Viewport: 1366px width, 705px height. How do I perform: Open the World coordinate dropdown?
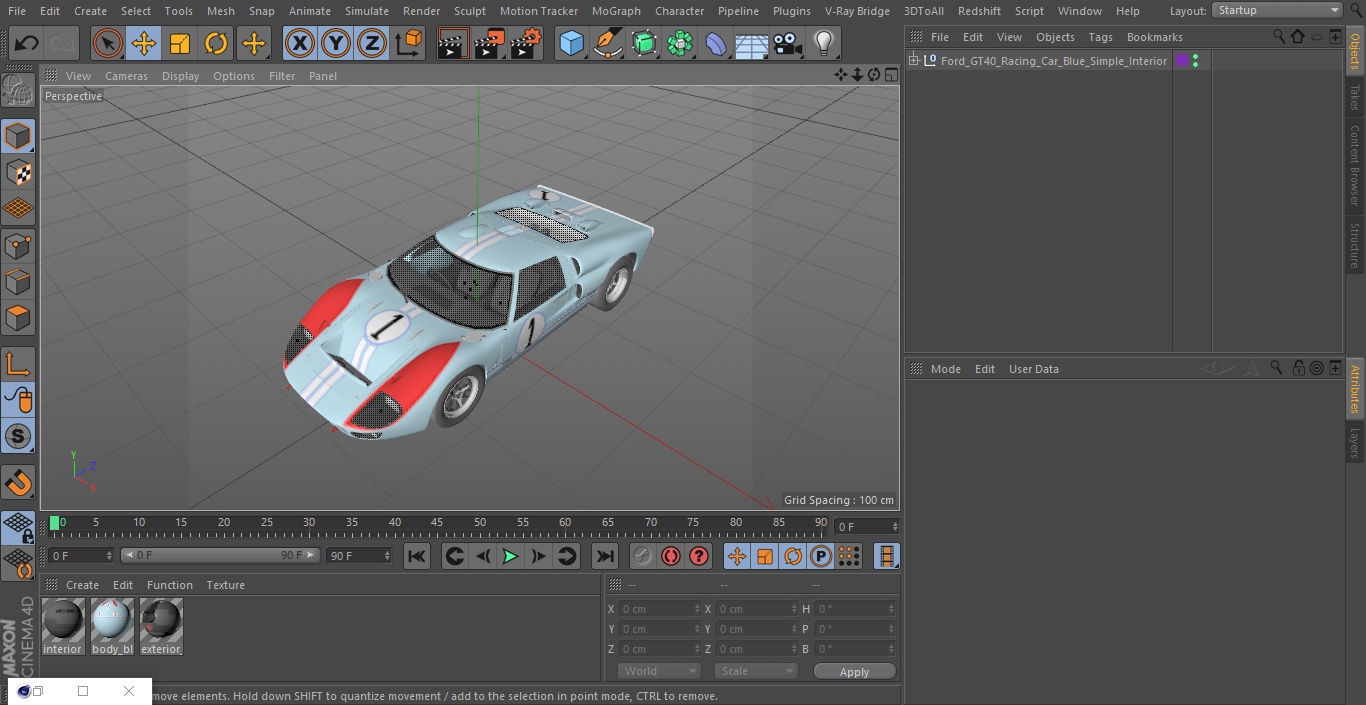point(659,671)
